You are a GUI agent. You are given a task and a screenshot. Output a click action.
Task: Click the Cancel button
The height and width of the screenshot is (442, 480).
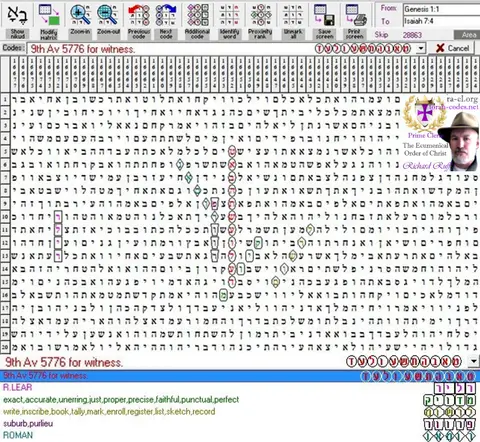click(x=452, y=48)
